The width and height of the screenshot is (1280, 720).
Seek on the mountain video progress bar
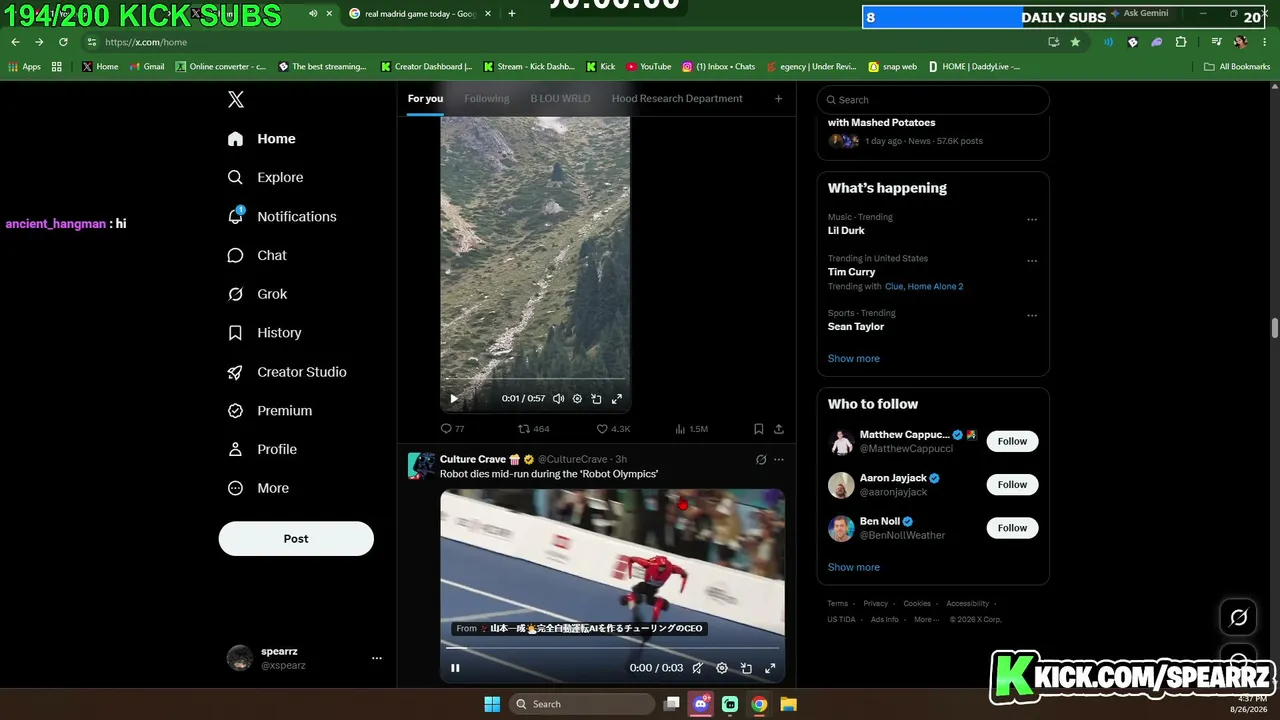coord(535,380)
